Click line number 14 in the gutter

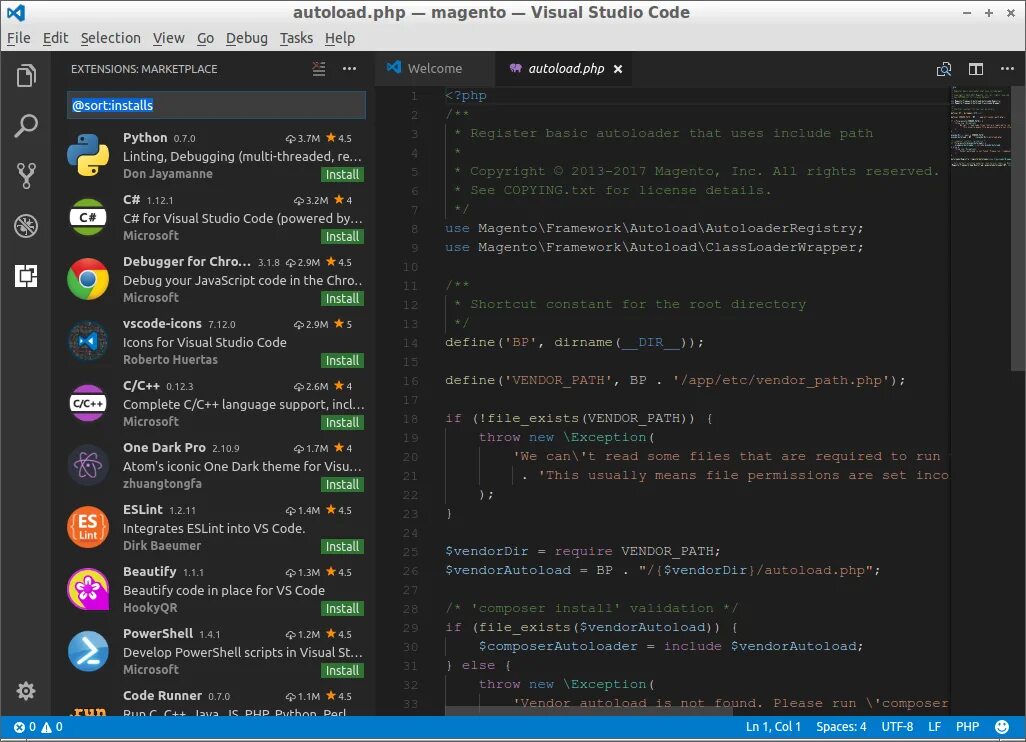pos(410,342)
